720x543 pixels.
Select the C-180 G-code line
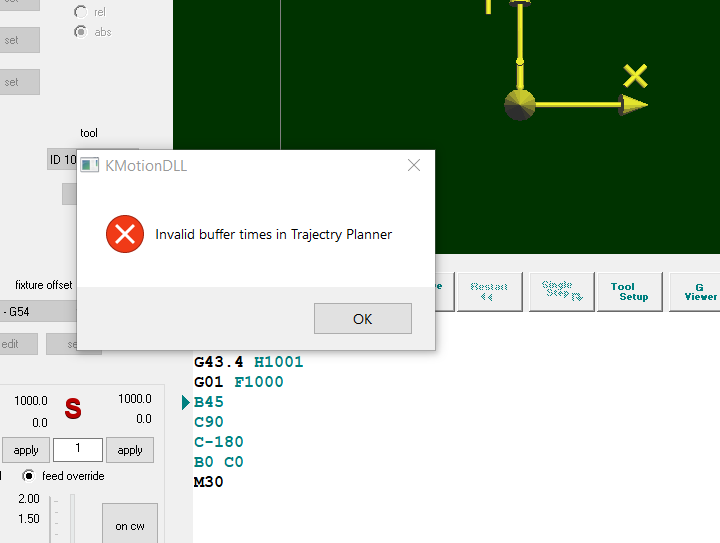point(218,442)
